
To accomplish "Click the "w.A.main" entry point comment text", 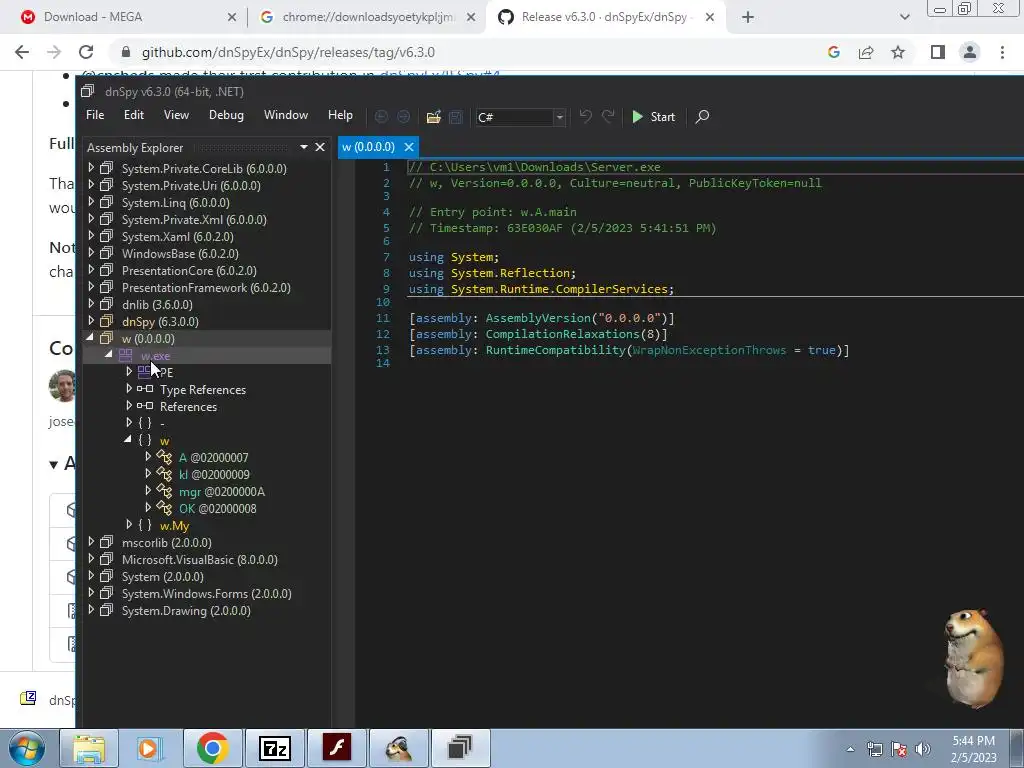I will click(x=549, y=212).
